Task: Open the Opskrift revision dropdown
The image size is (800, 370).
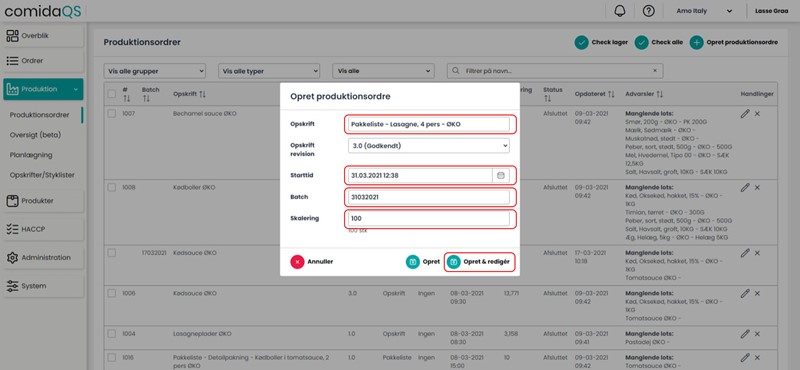Action: (x=429, y=145)
